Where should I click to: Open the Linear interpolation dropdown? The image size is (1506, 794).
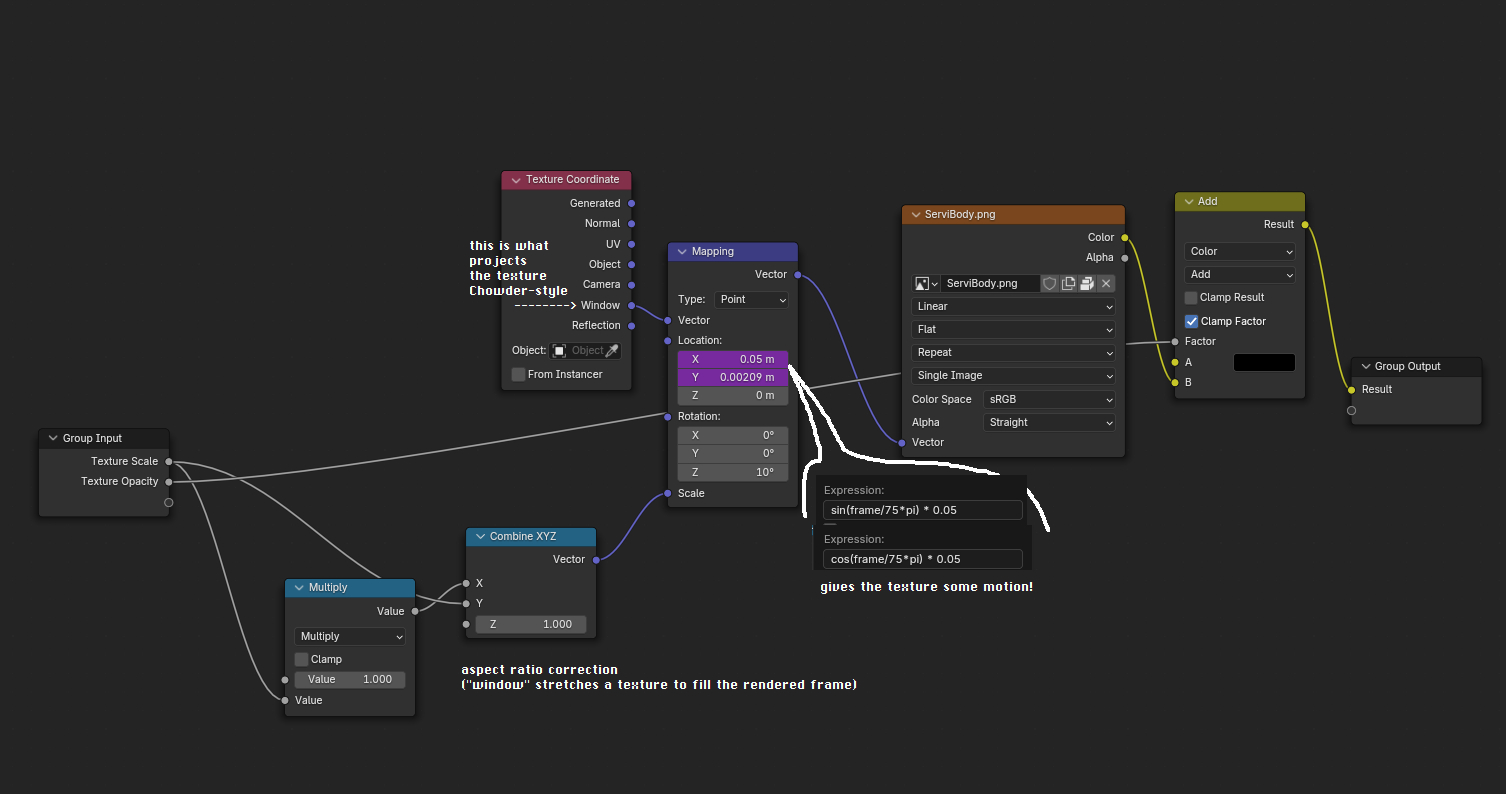[1013, 306]
